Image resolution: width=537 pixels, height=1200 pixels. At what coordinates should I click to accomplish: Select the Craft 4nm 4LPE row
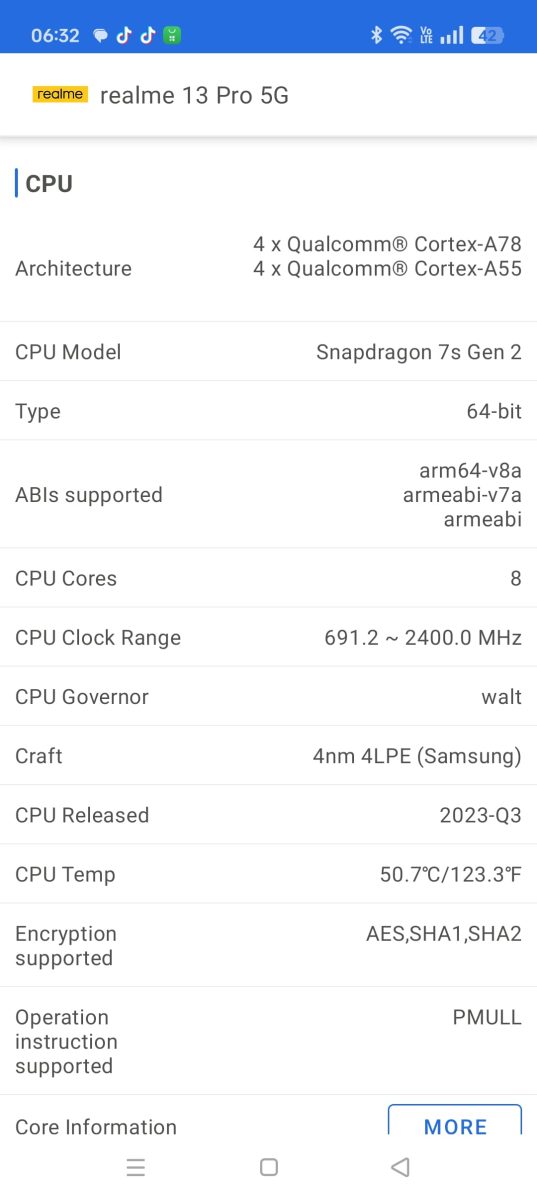[x=268, y=755]
